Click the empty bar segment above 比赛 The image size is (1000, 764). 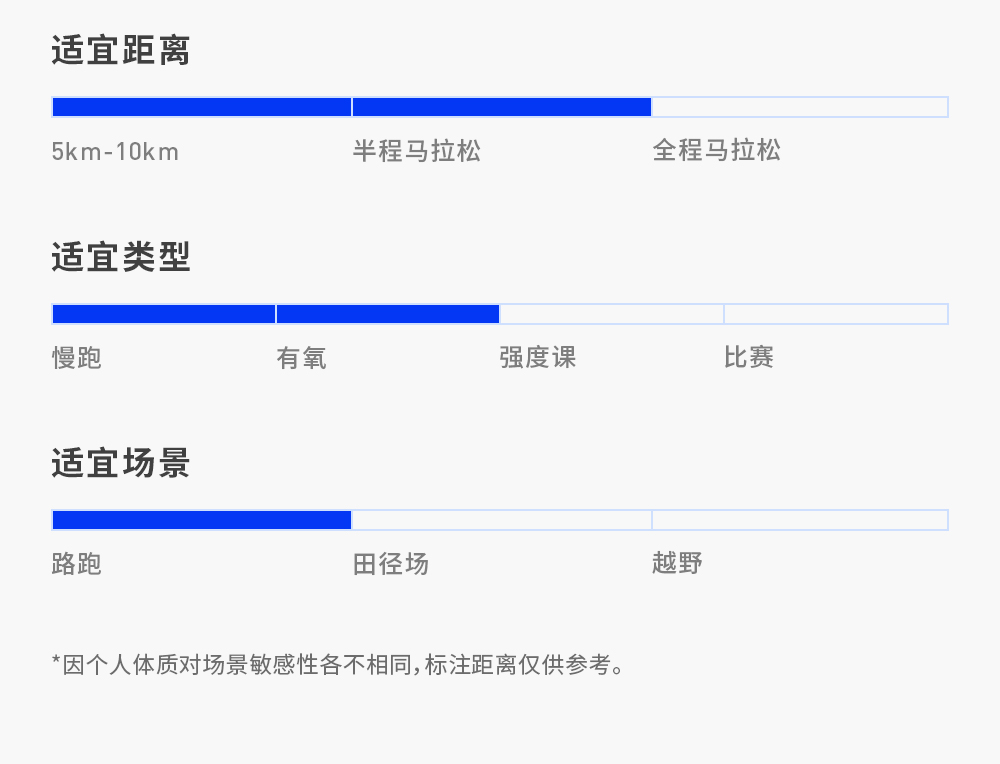pos(835,314)
